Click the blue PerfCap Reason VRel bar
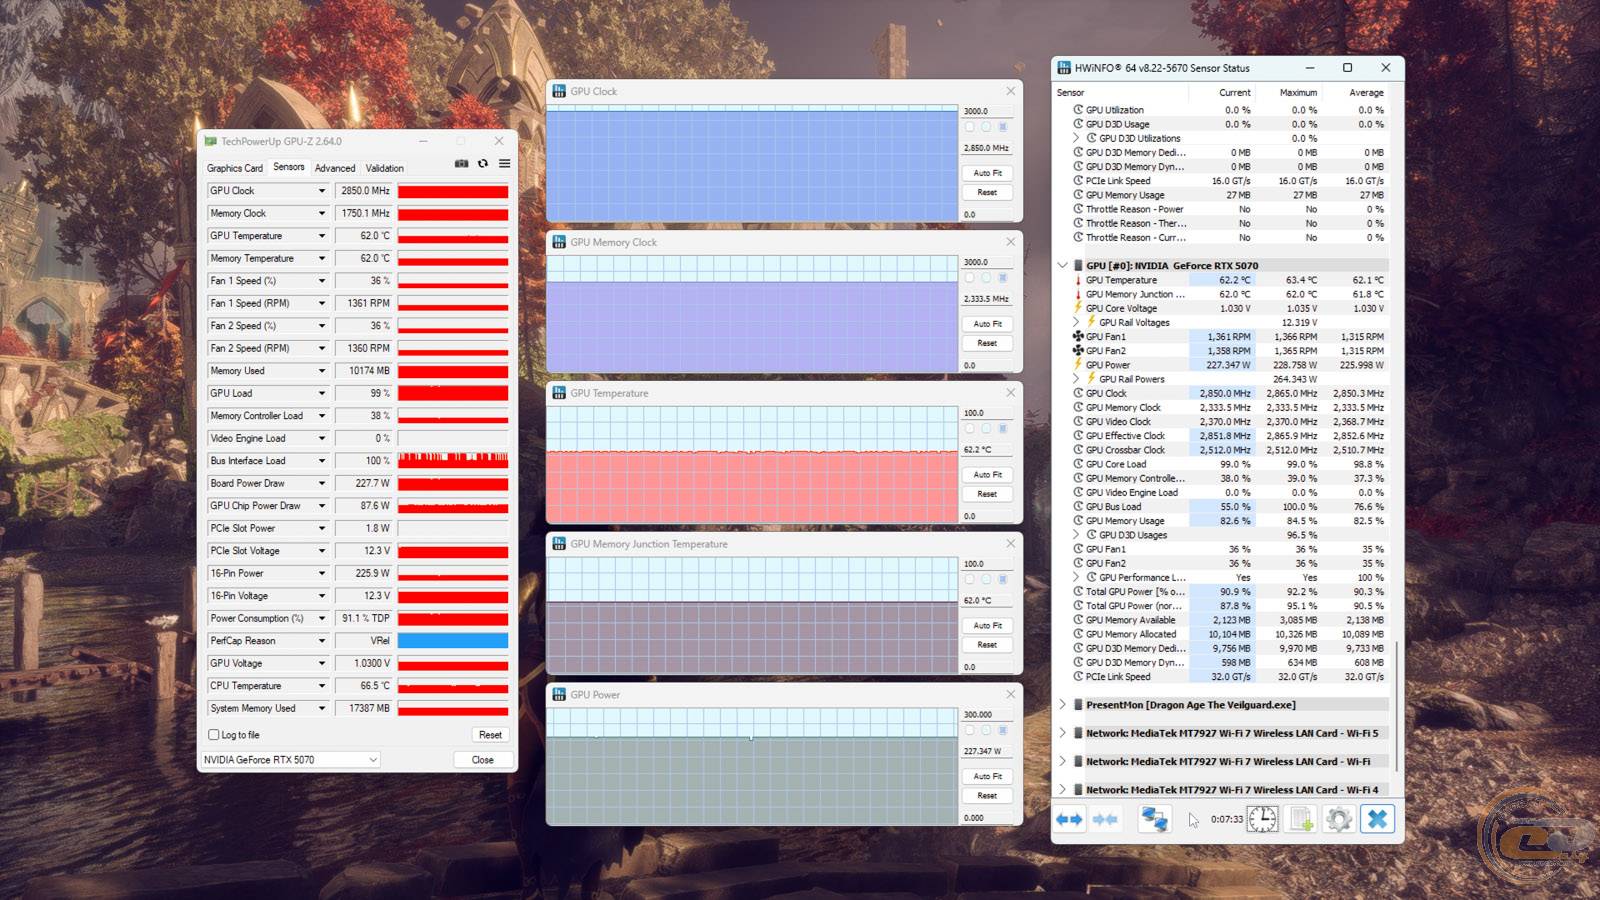The width and height of the screenshot is (1600, 900). [453, 641]
